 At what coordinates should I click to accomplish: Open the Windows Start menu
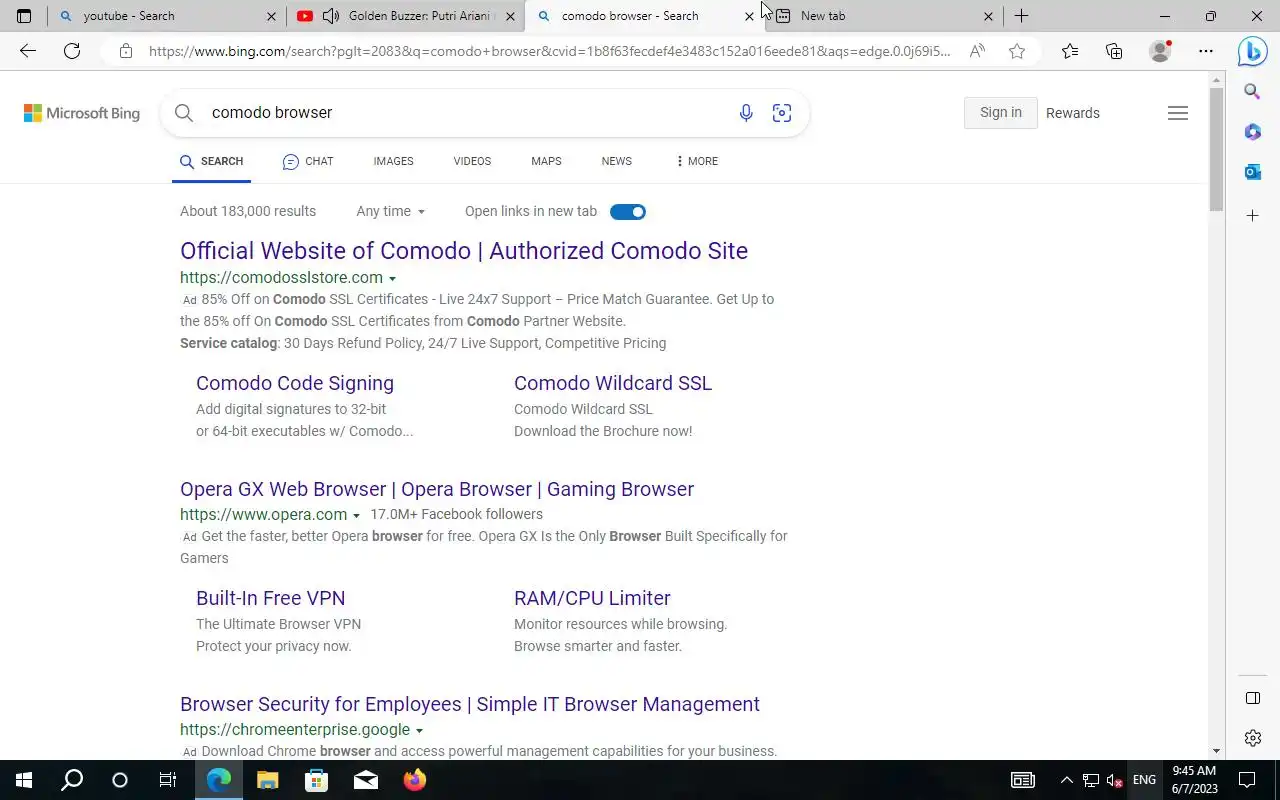point(24,780)
